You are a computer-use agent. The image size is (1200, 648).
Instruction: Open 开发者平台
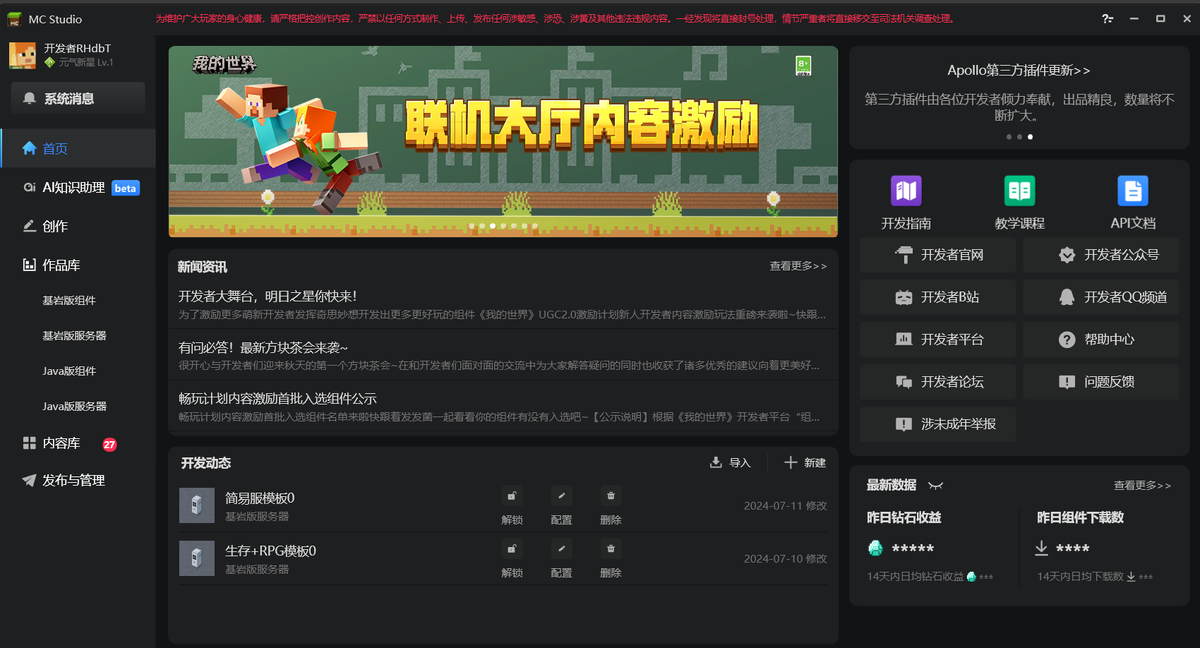(938, 339)
